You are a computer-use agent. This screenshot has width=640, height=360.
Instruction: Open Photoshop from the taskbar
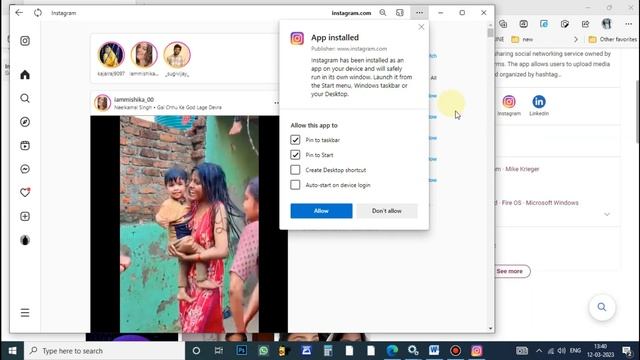pos(242,351)
